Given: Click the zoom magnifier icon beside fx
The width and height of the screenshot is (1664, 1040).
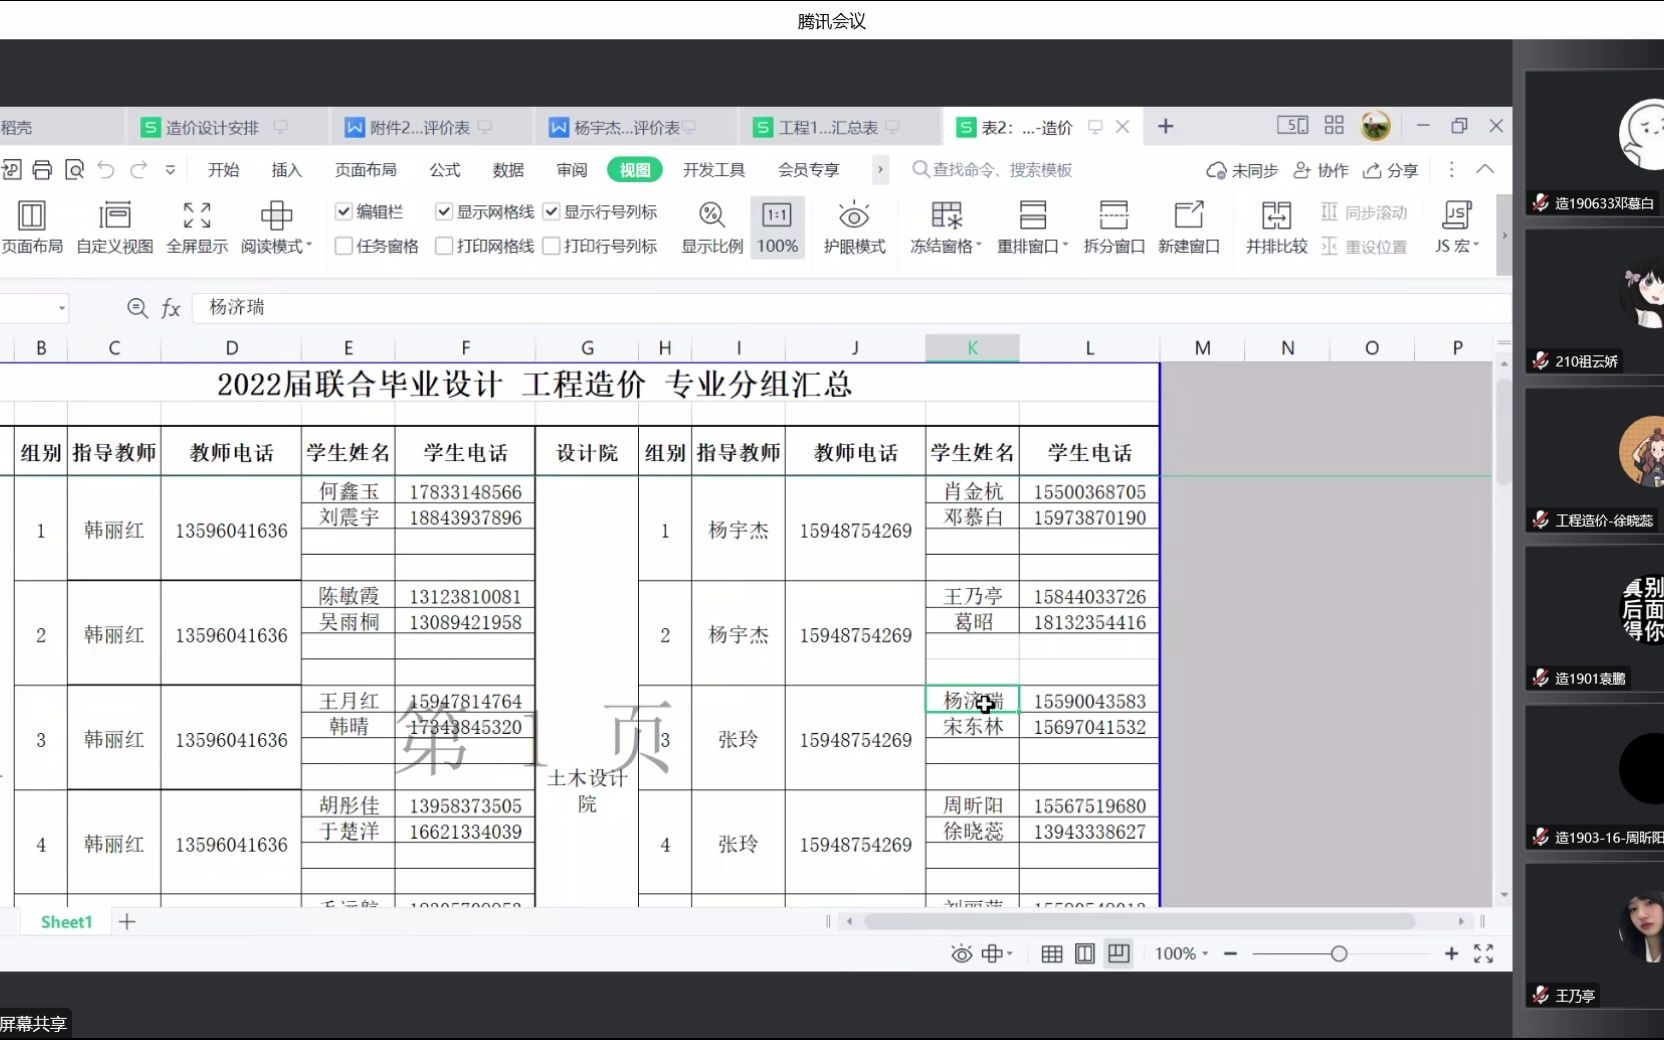Looking at the screenshot, I should click(138, 308).
